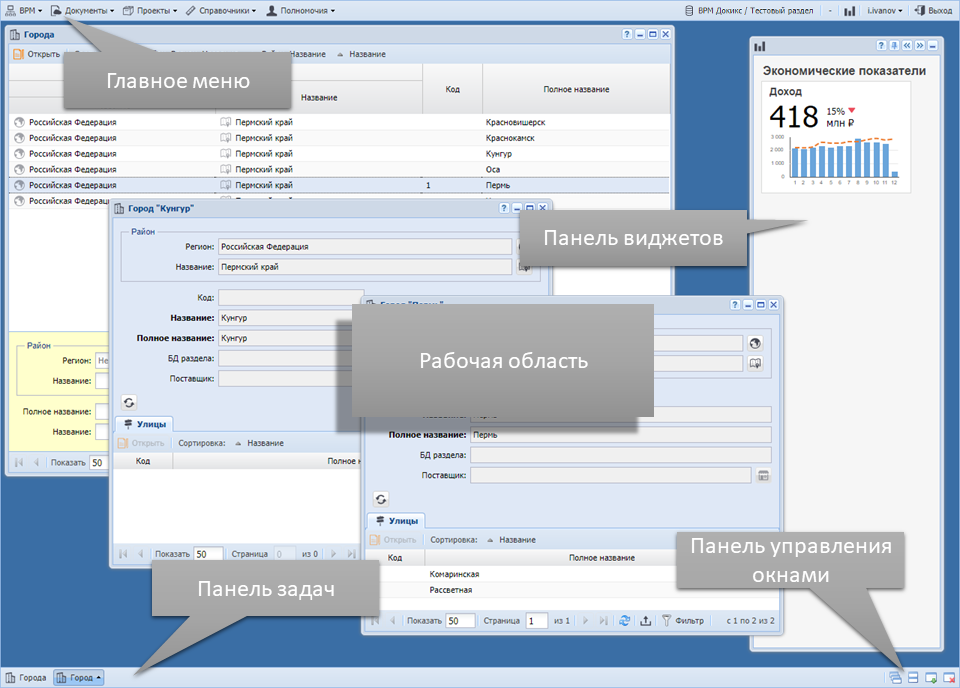Edit Показать page size in Пермь window
960x688 pixels.
tap(460, 621)
